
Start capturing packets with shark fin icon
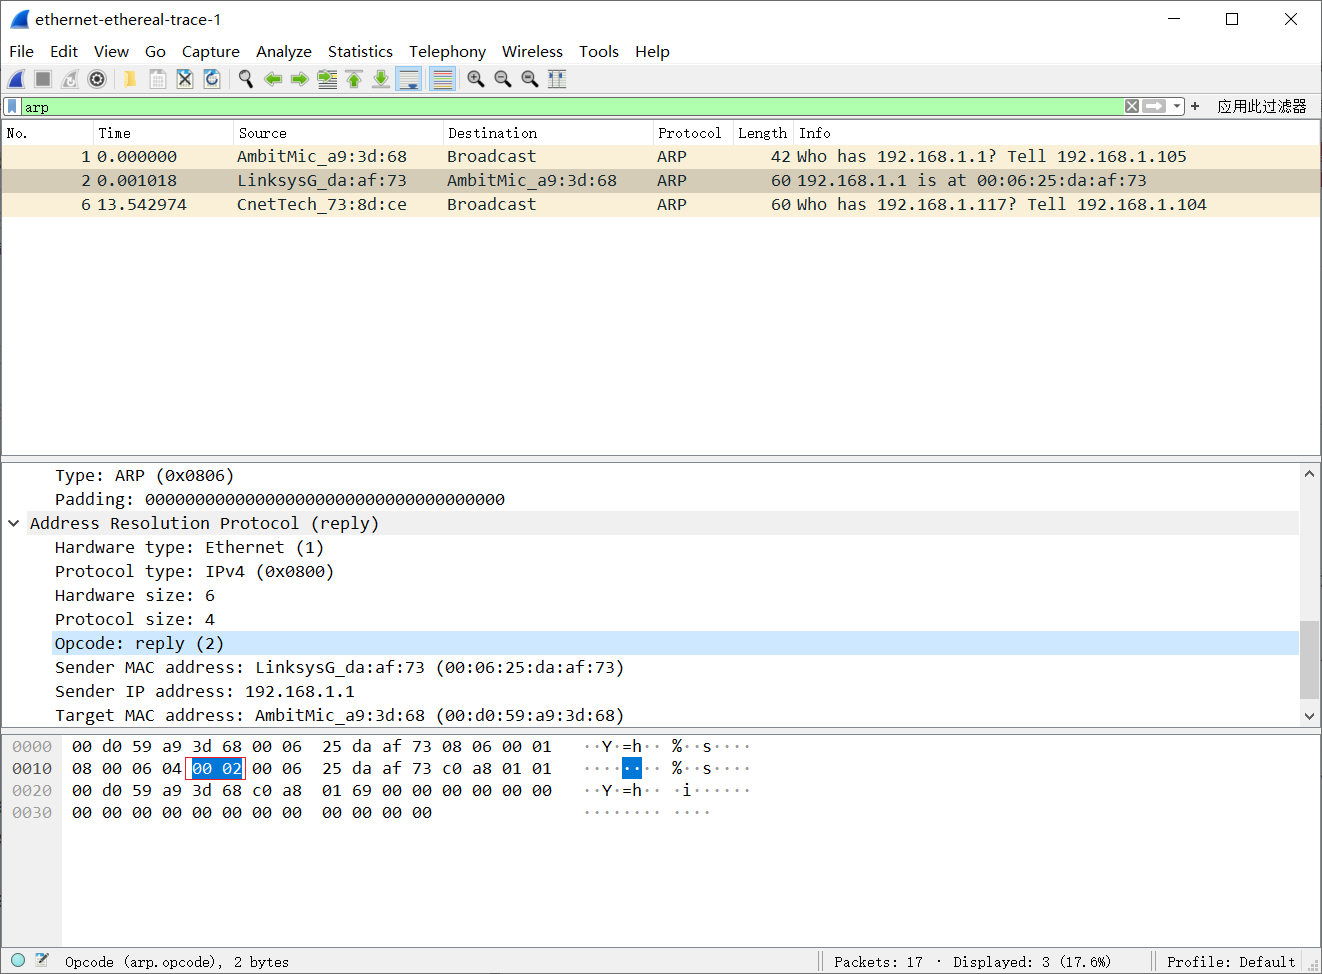pos(16,79)
